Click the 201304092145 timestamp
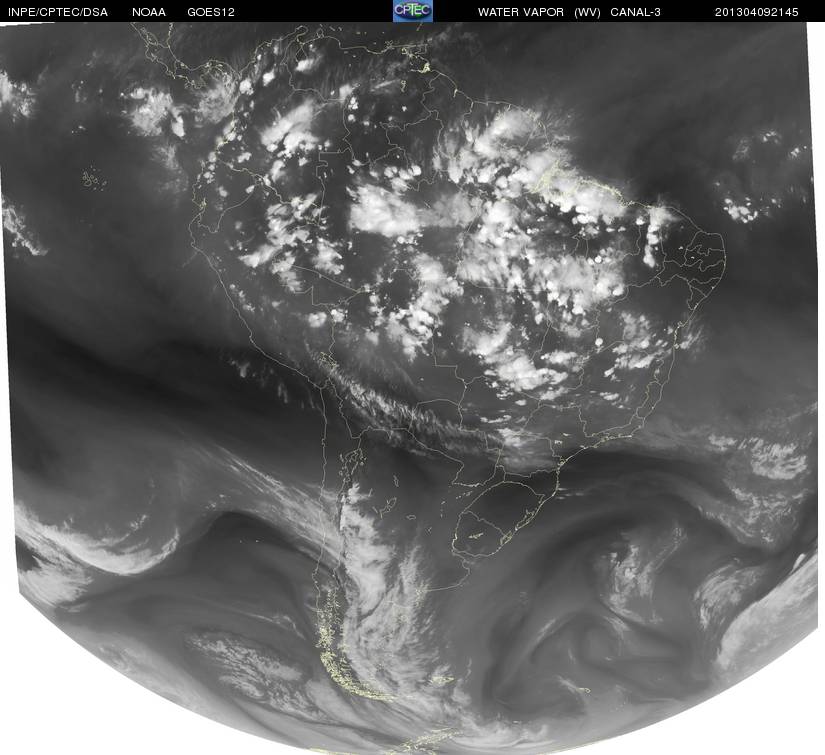 757,12
